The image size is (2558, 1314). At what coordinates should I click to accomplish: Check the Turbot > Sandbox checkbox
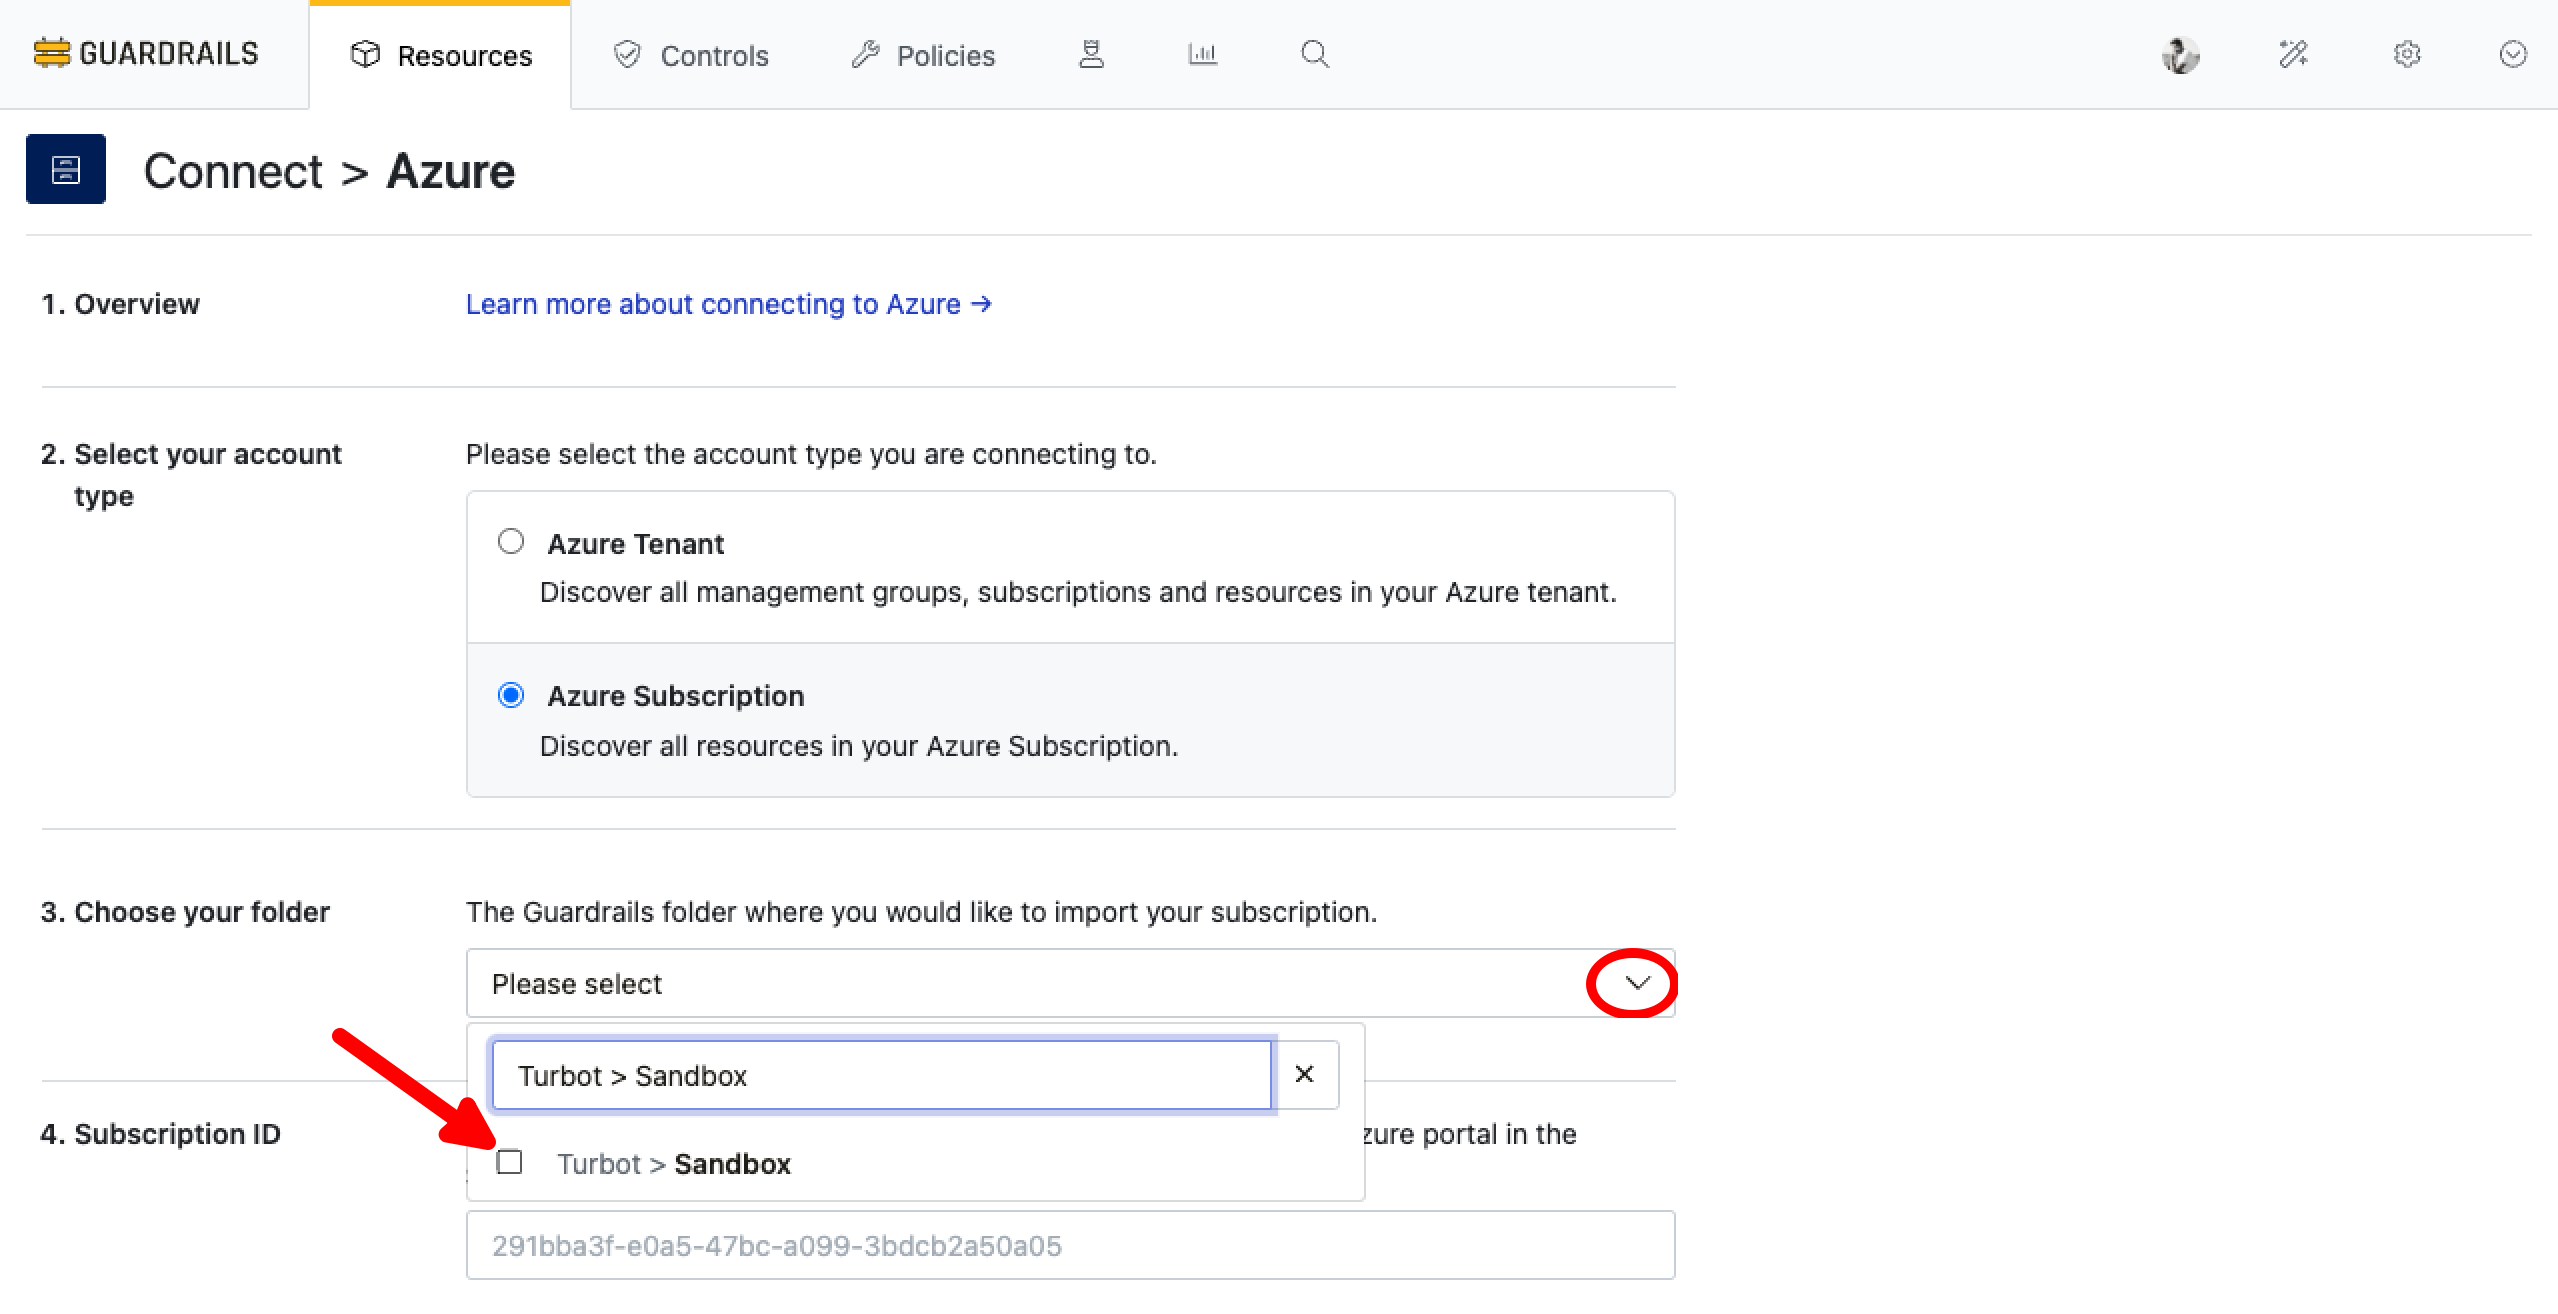click(509, 1162)
